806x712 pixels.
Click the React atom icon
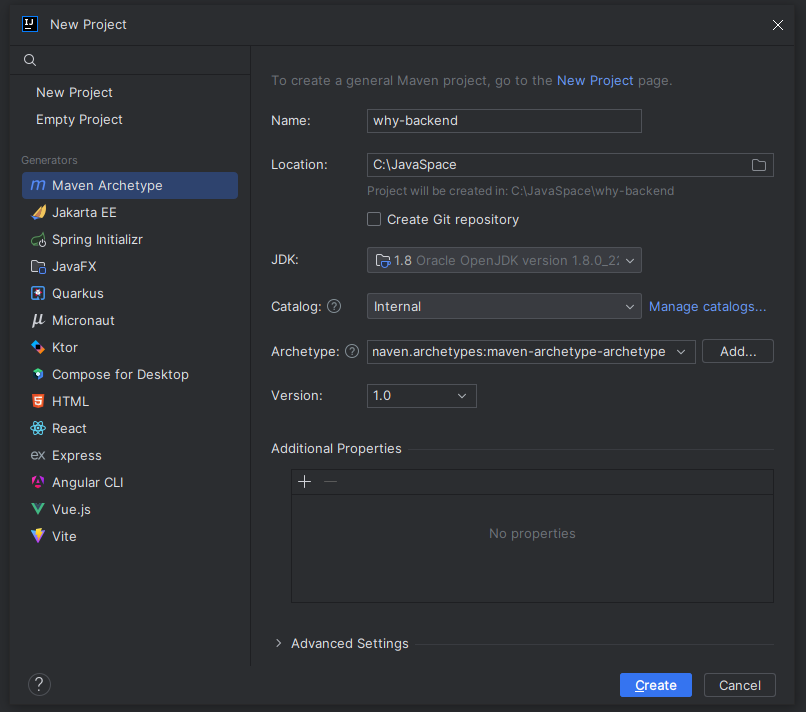click(38, 428)
